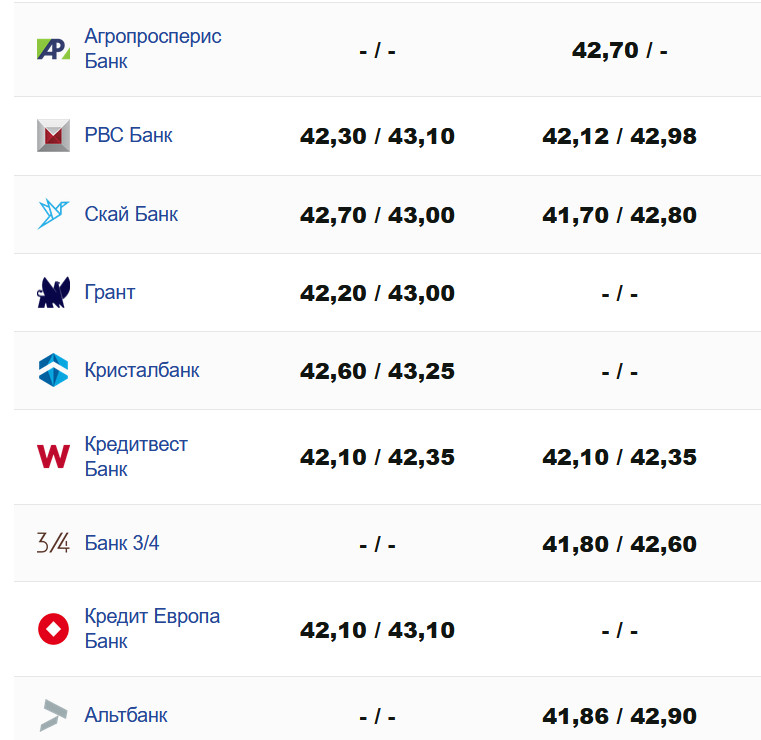Click РВС Банк rate 42,30 / 43,10
Viewport: 761px width, 740px height.
[377, 137]
